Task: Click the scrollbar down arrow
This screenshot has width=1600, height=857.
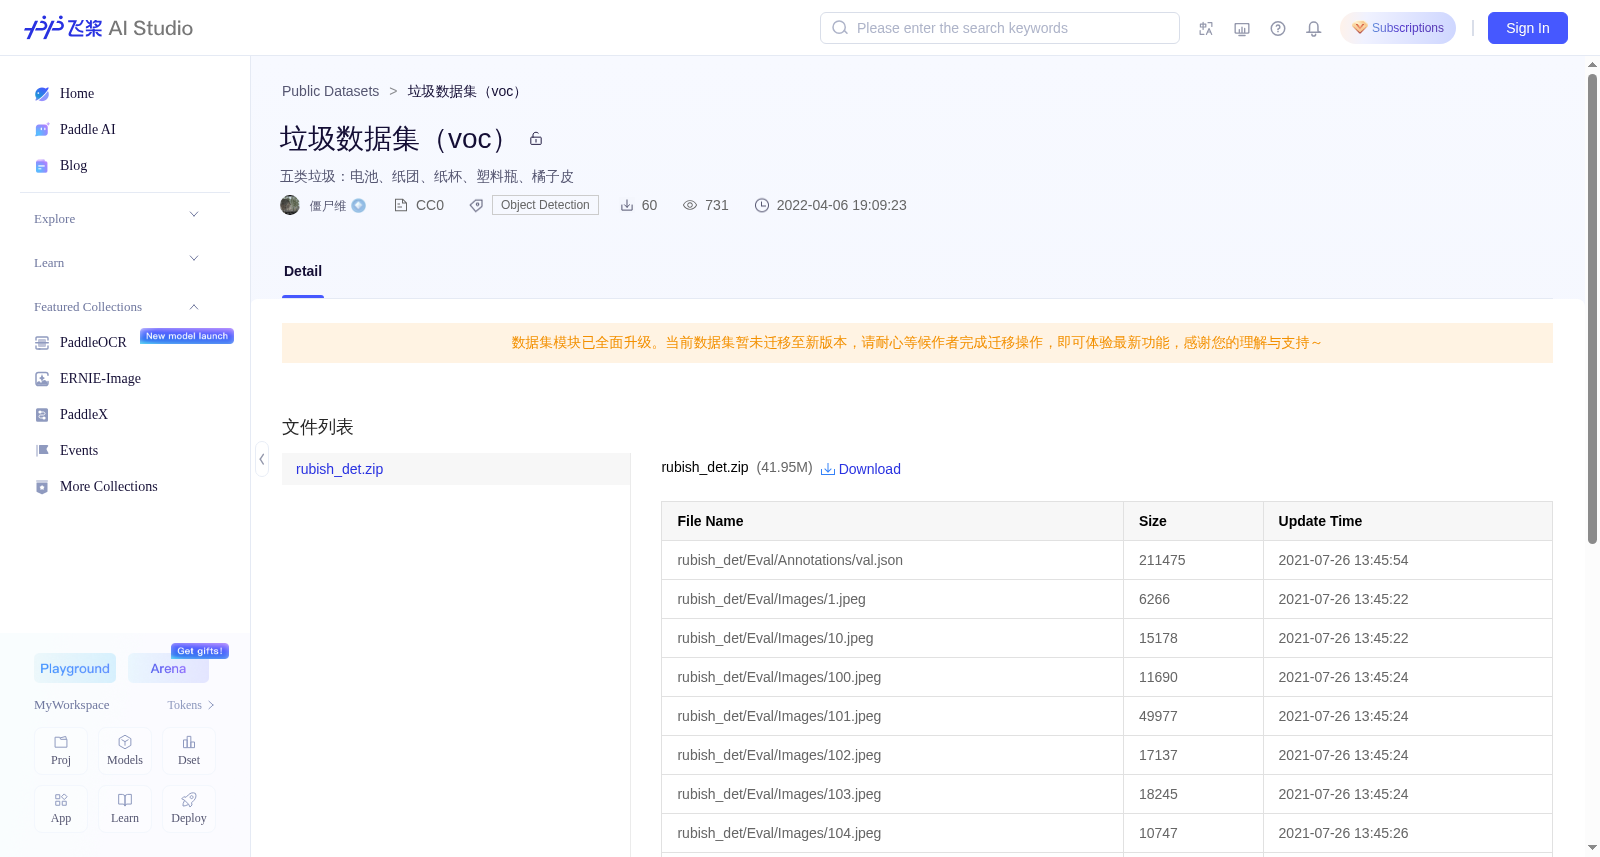Action: click(1592, 848)
